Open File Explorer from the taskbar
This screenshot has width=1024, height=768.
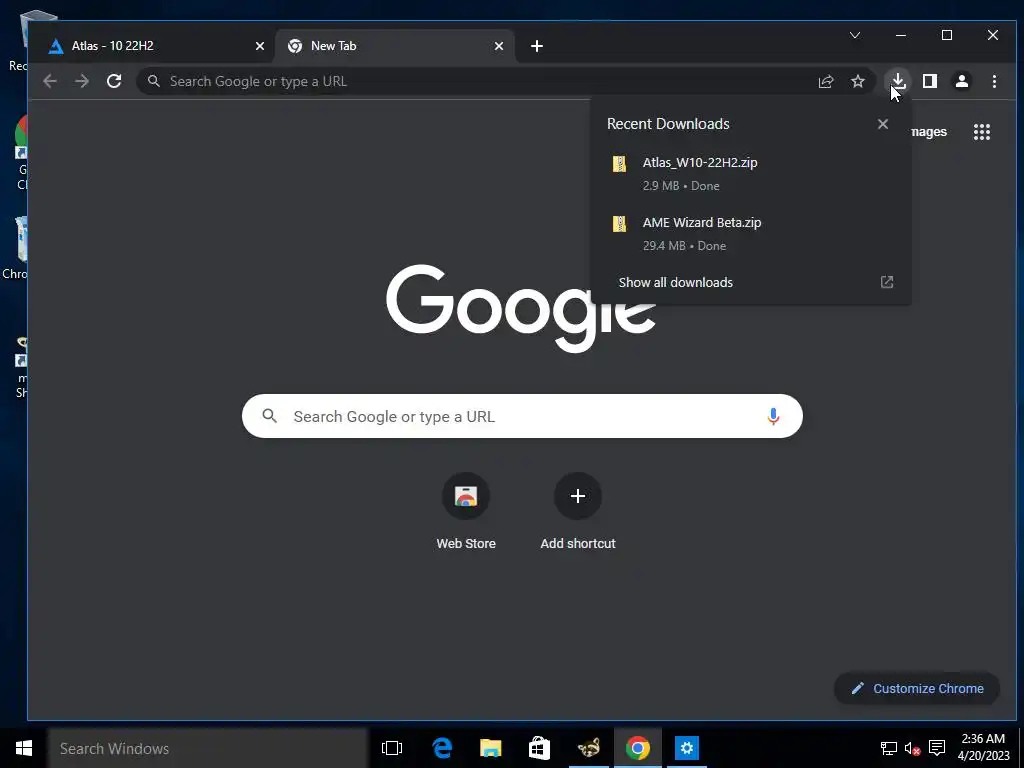click(490, 748)
